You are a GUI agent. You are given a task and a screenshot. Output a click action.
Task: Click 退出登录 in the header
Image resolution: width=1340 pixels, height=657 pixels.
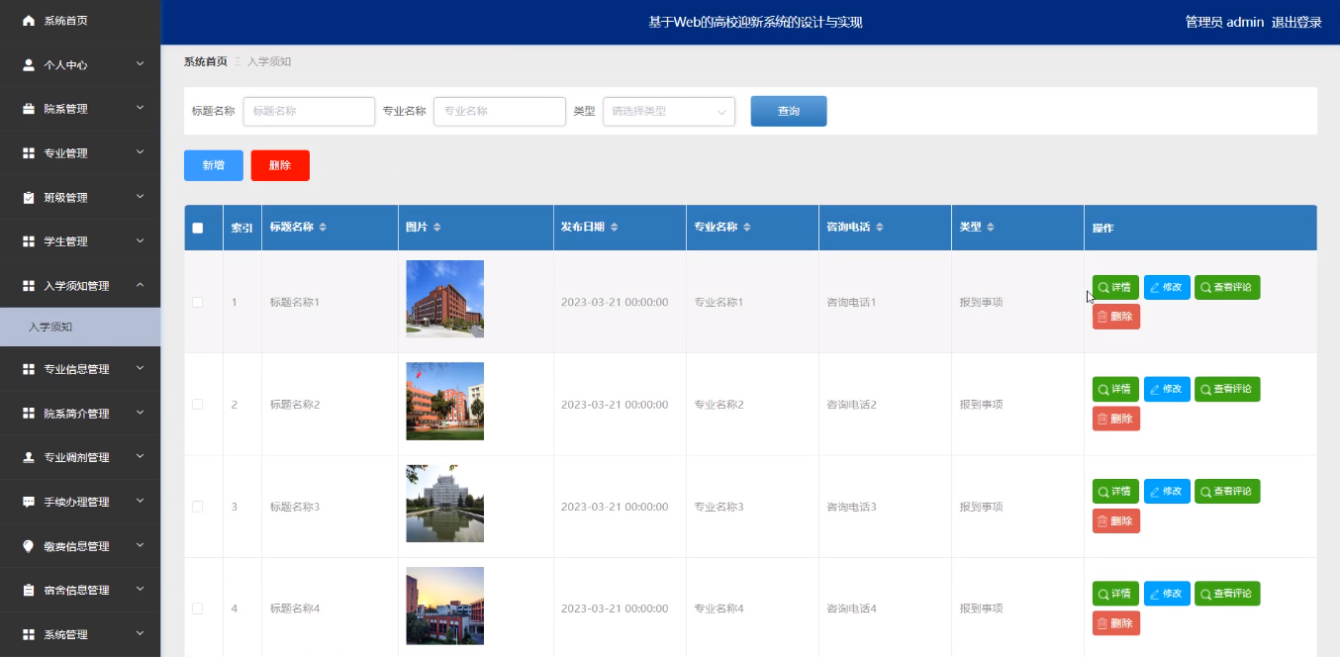[1297, 22]
